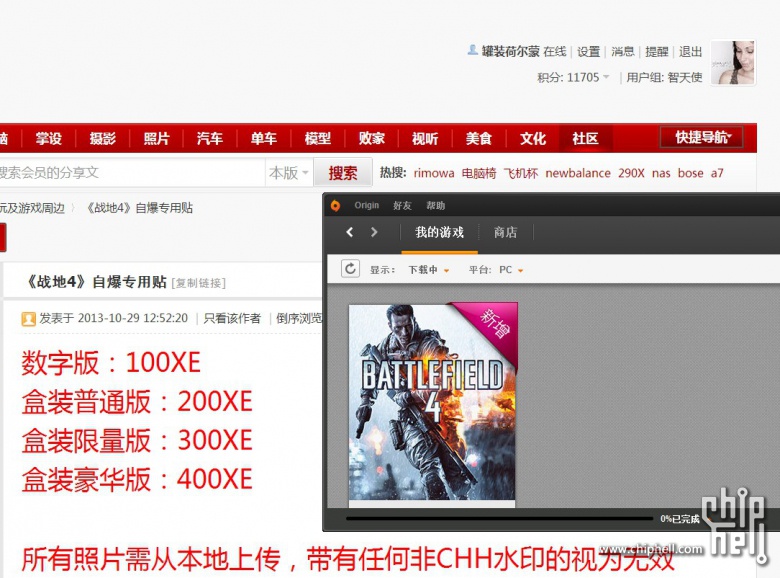
Task: Click into the forum search field
Action: tap(131, 173)
